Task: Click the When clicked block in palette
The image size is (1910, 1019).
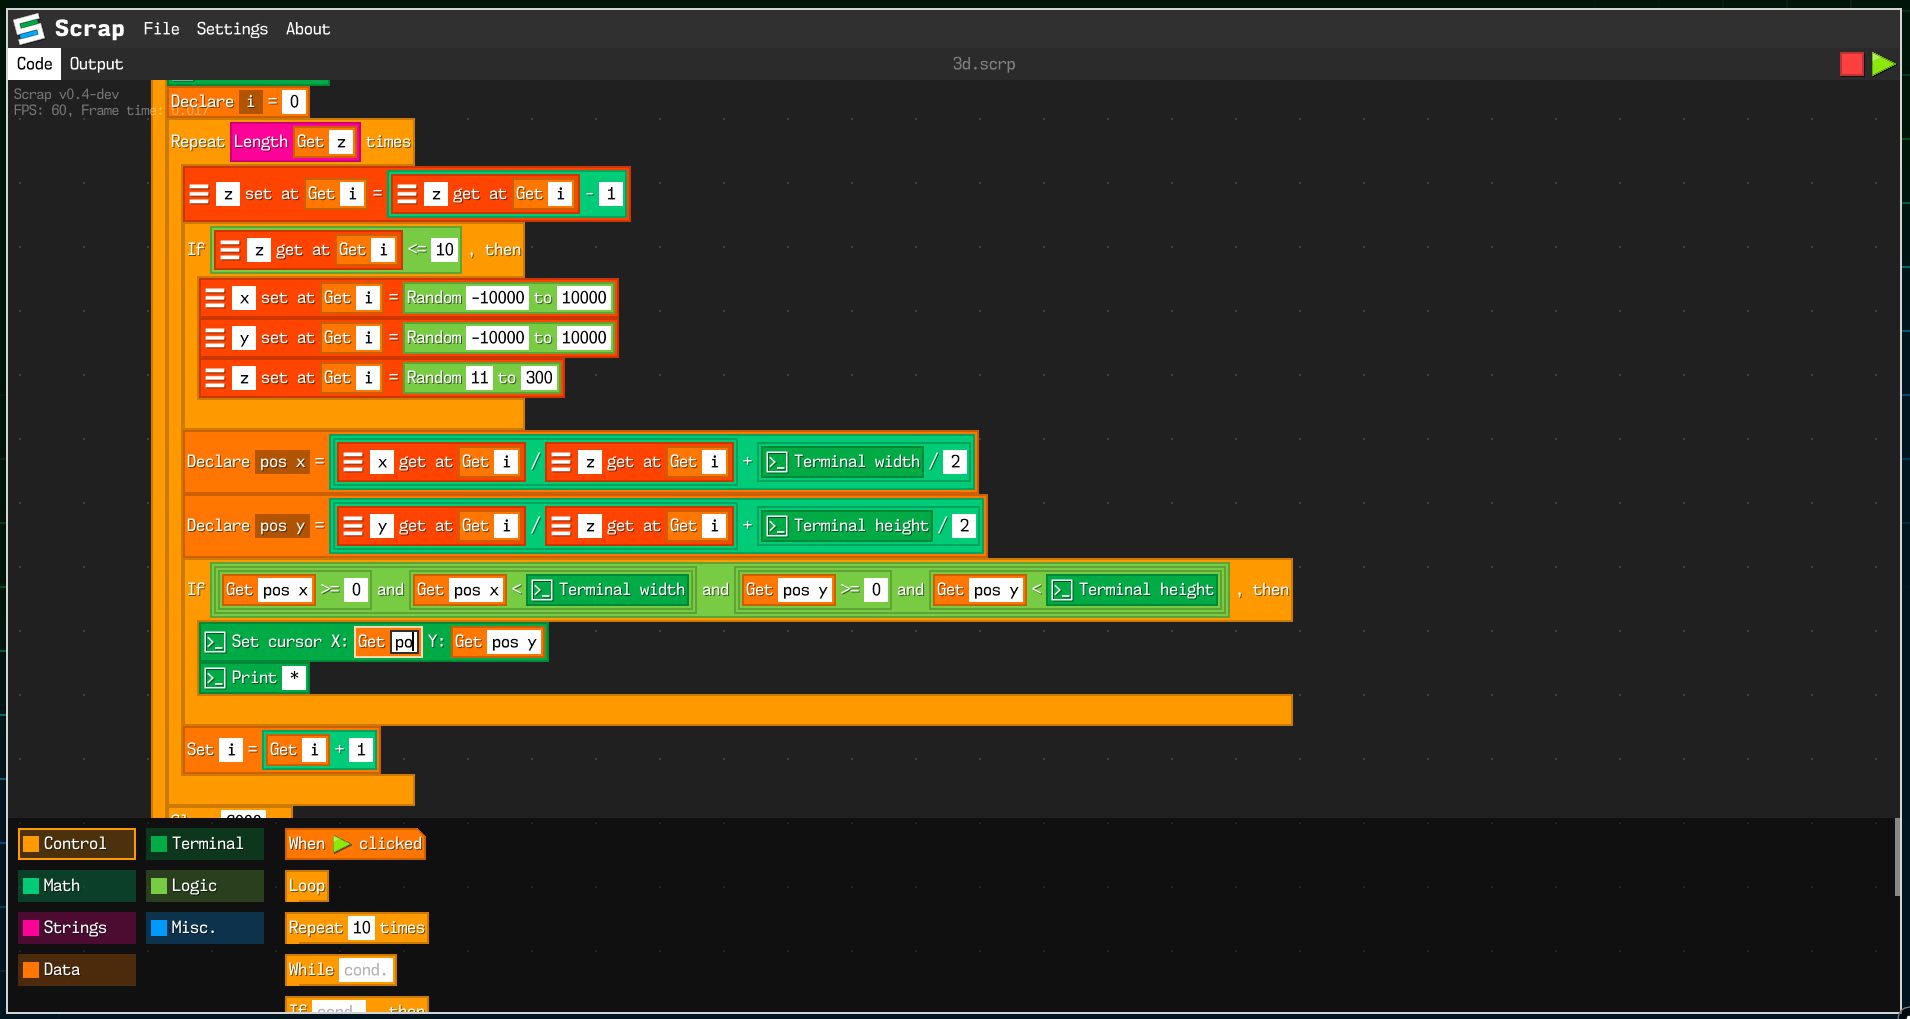Action: 353,843
